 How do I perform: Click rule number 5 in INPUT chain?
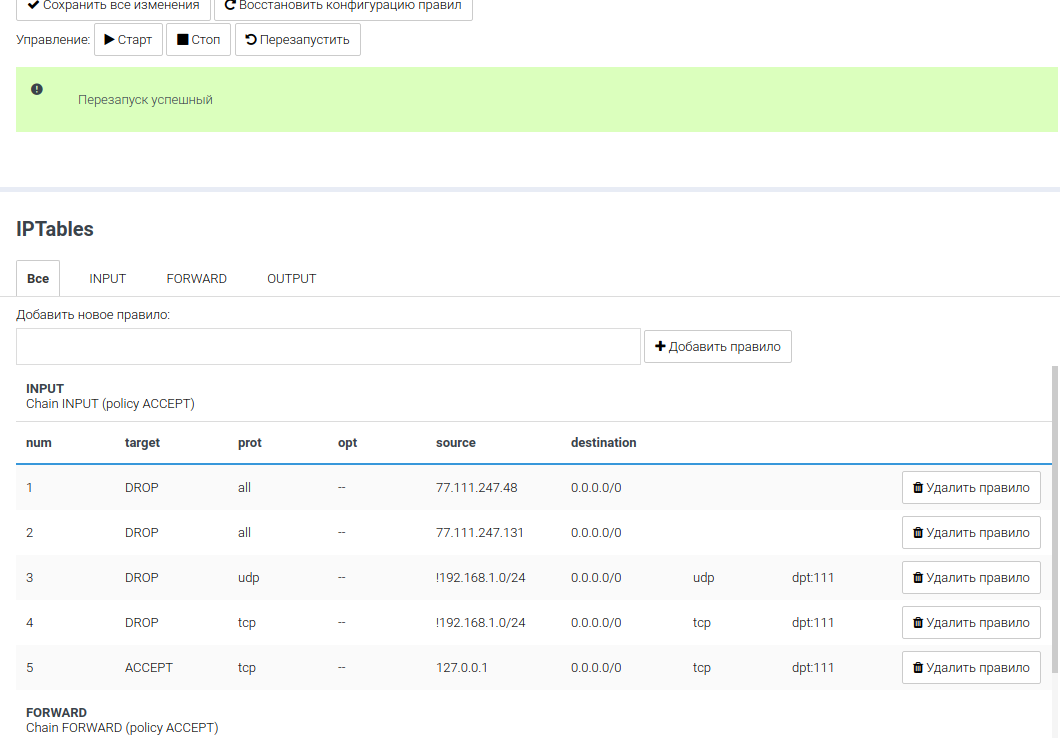tap(30, 668)
